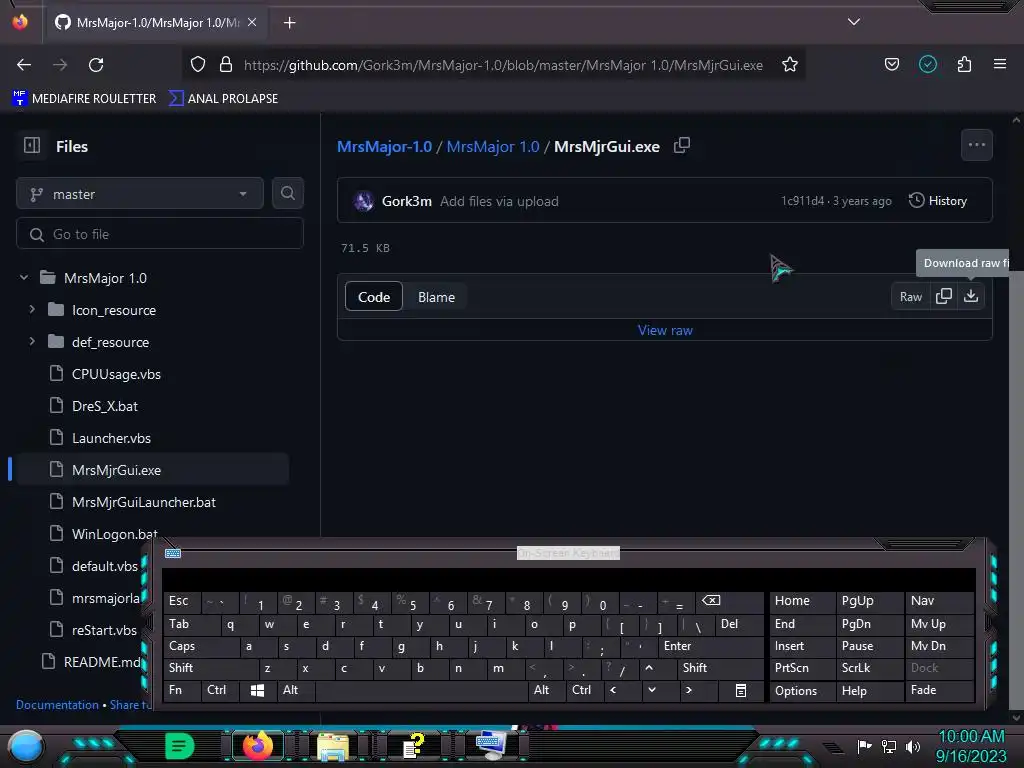Search the repository files
This screenshot has height=768, width=1024.
(x=288, y=193)
